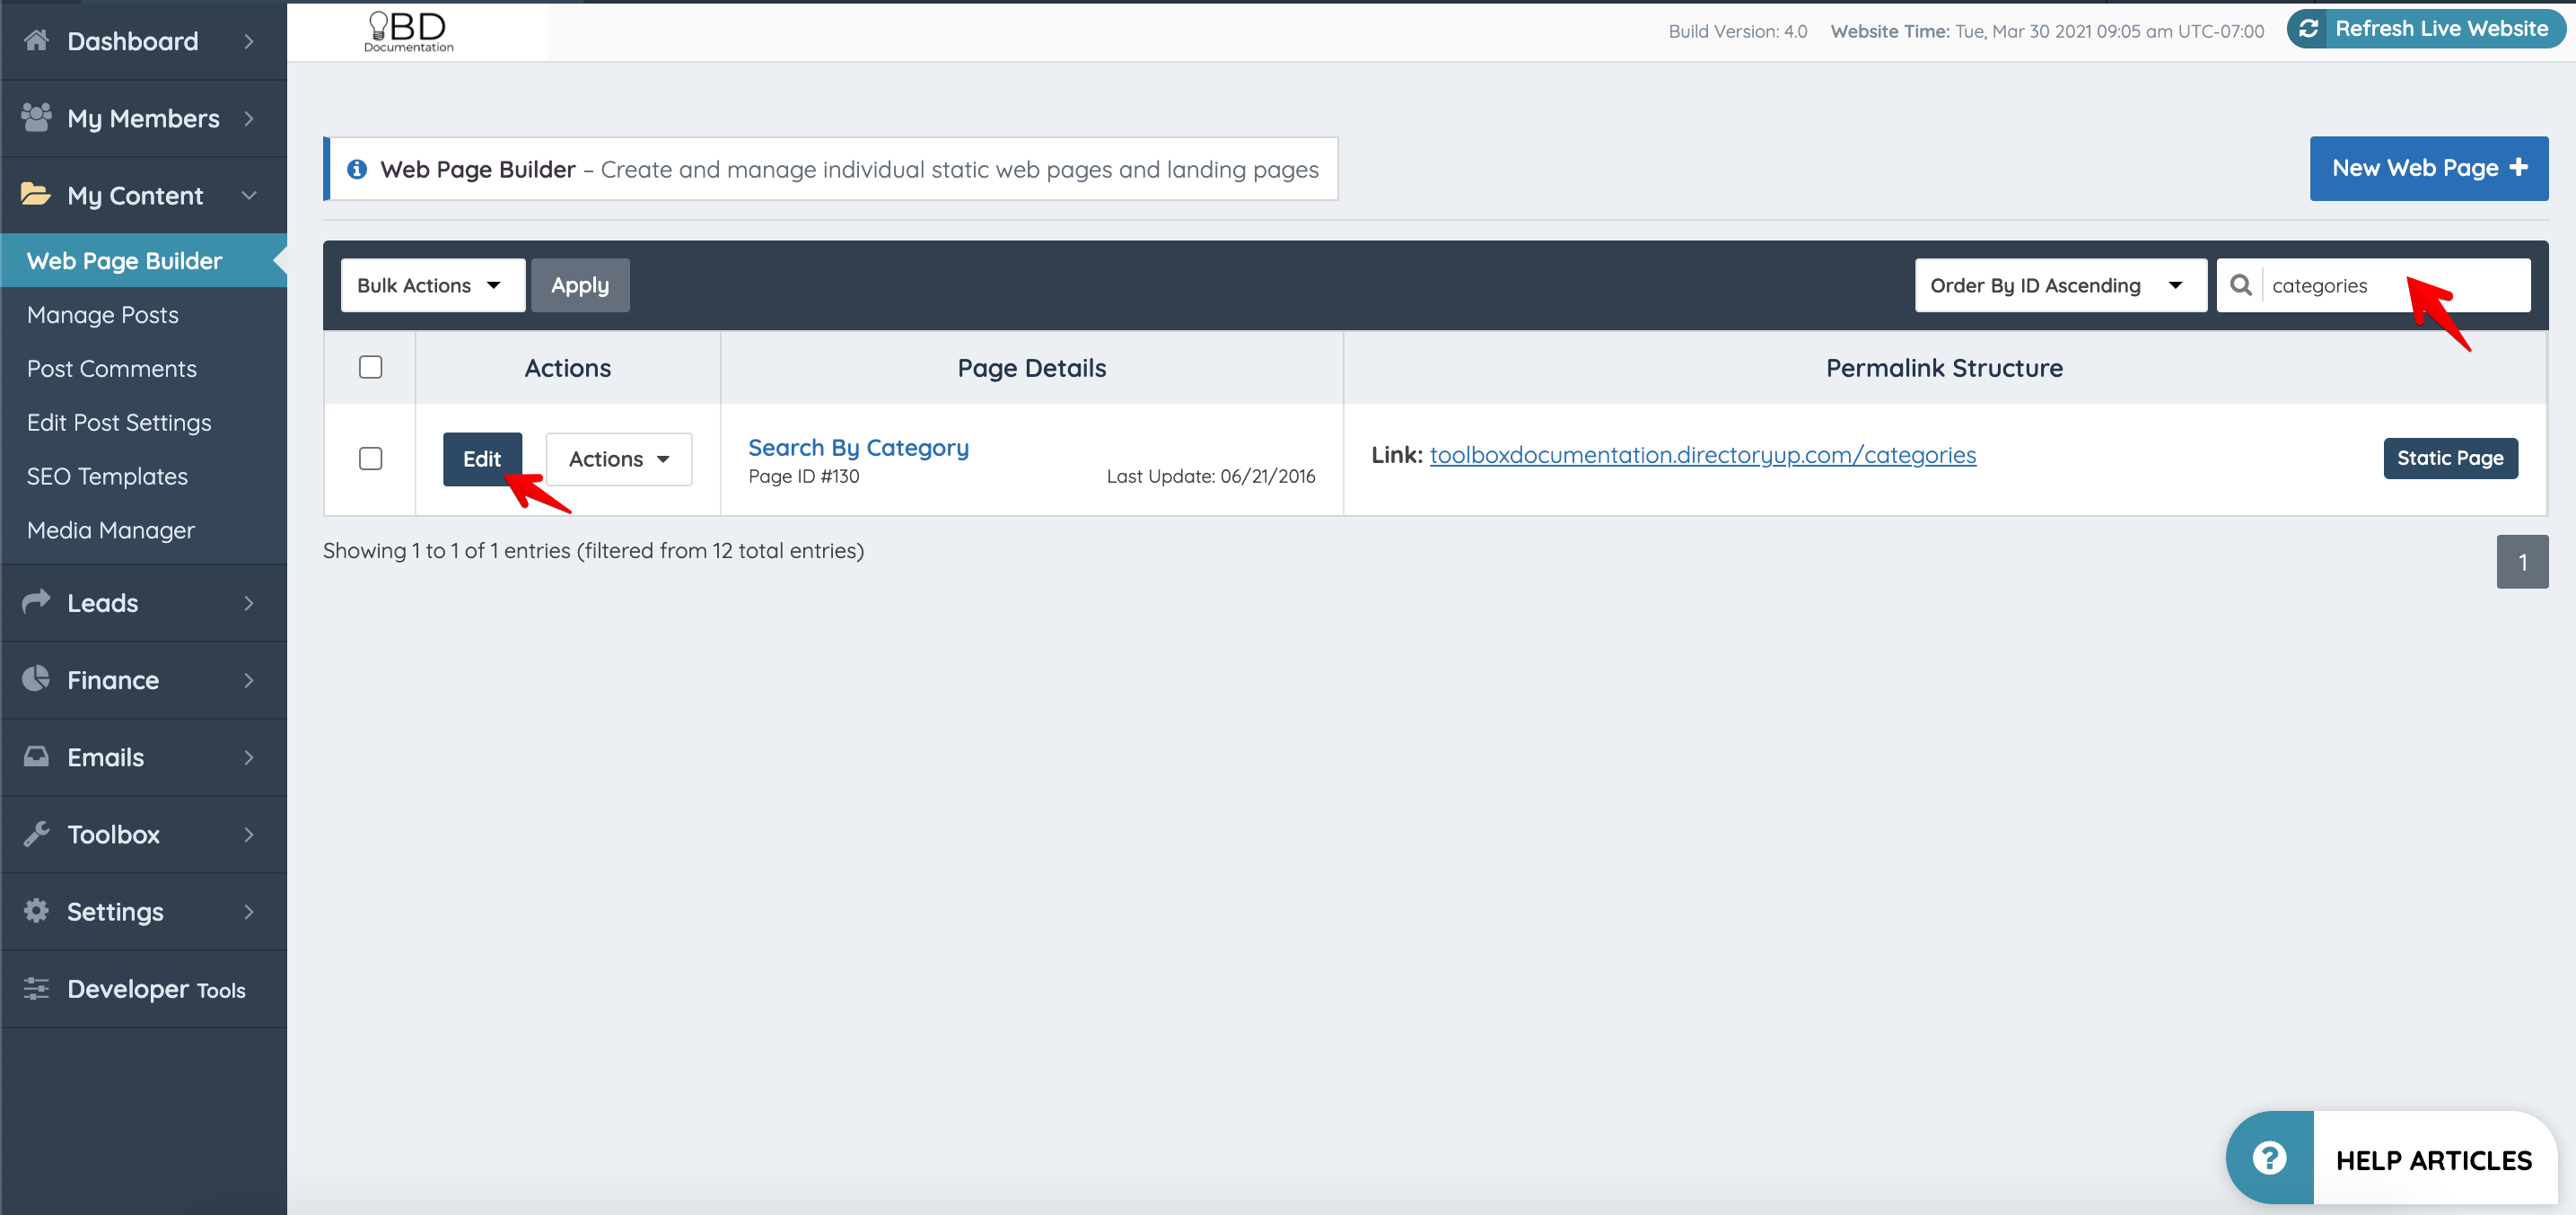Click the My Members people icon

click(36, 117)
